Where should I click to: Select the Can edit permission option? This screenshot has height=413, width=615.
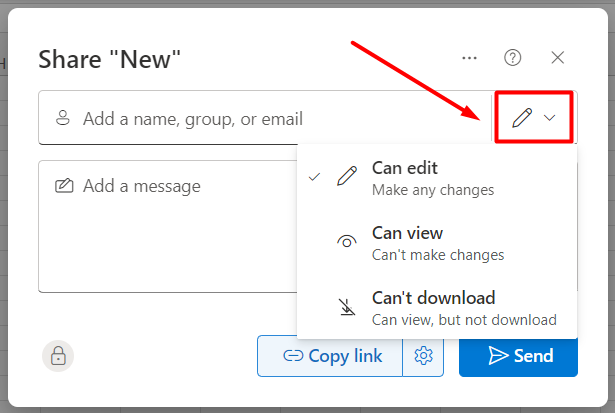(x=437, y=178)
